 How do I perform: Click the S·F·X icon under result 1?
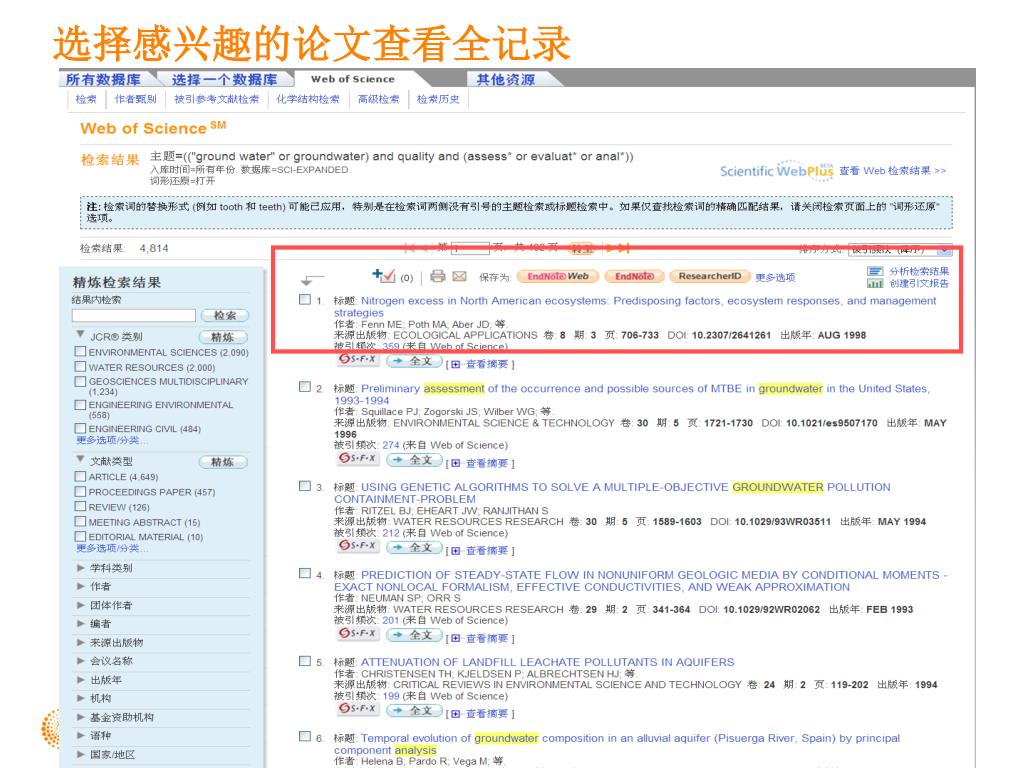(357, 359)
